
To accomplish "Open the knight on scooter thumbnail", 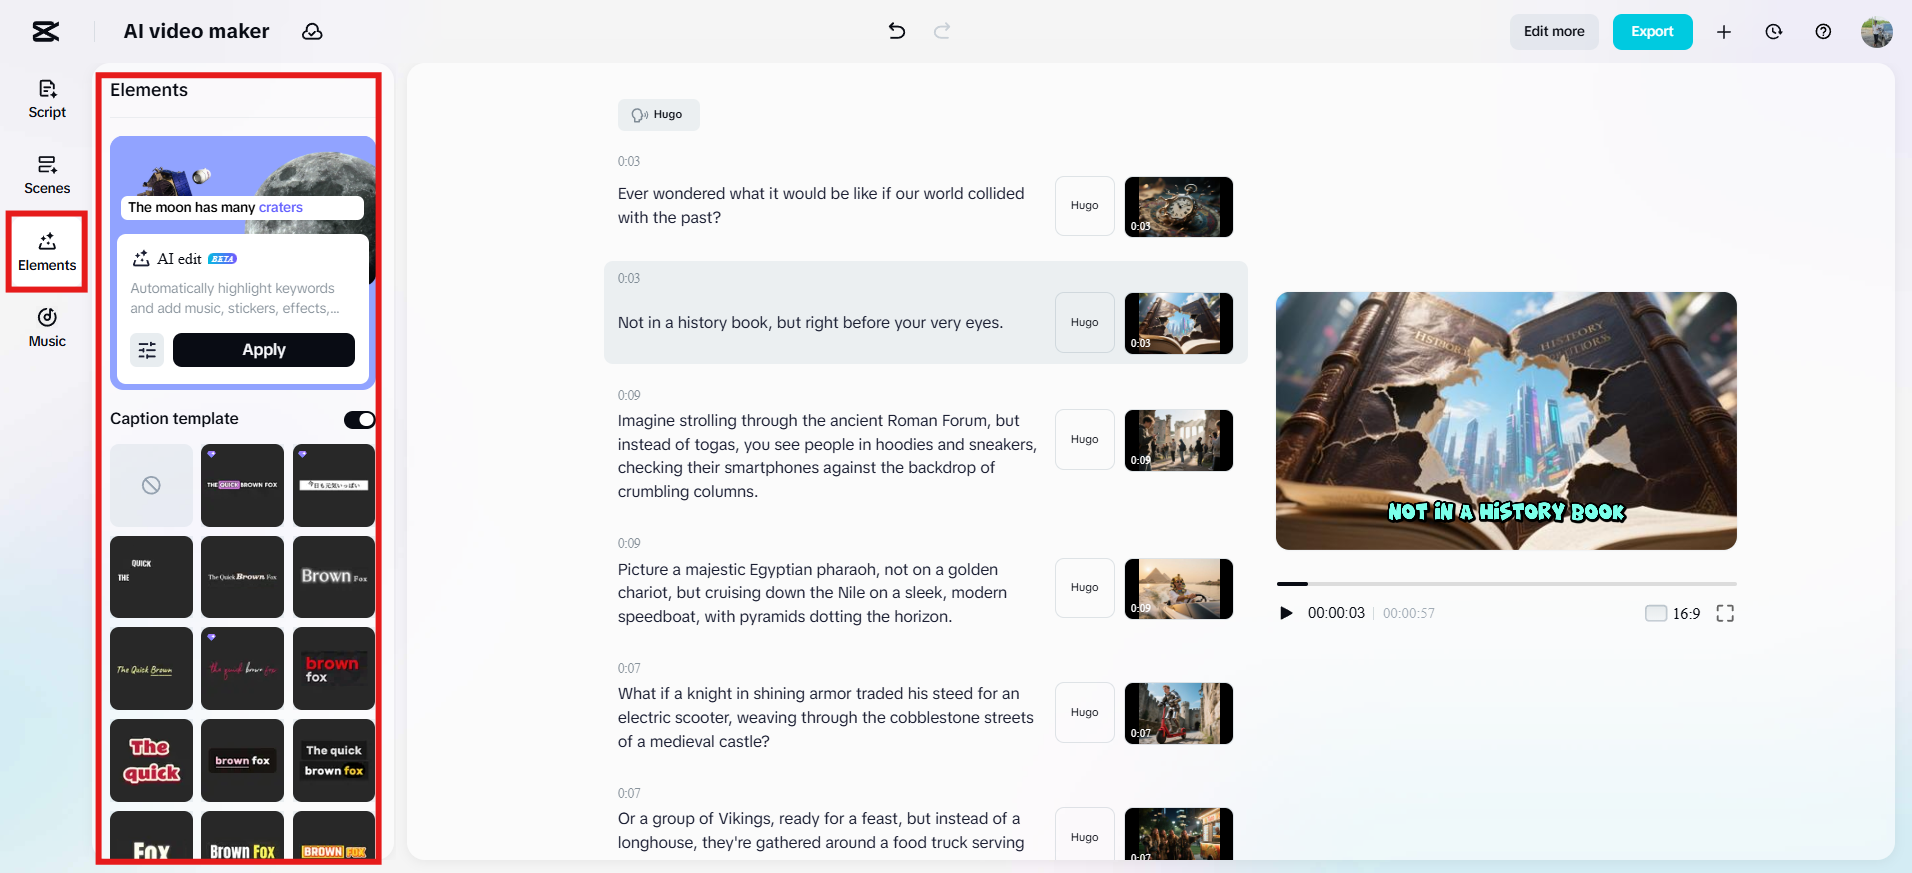I will pyautogui.click(x=1179, y=713).
